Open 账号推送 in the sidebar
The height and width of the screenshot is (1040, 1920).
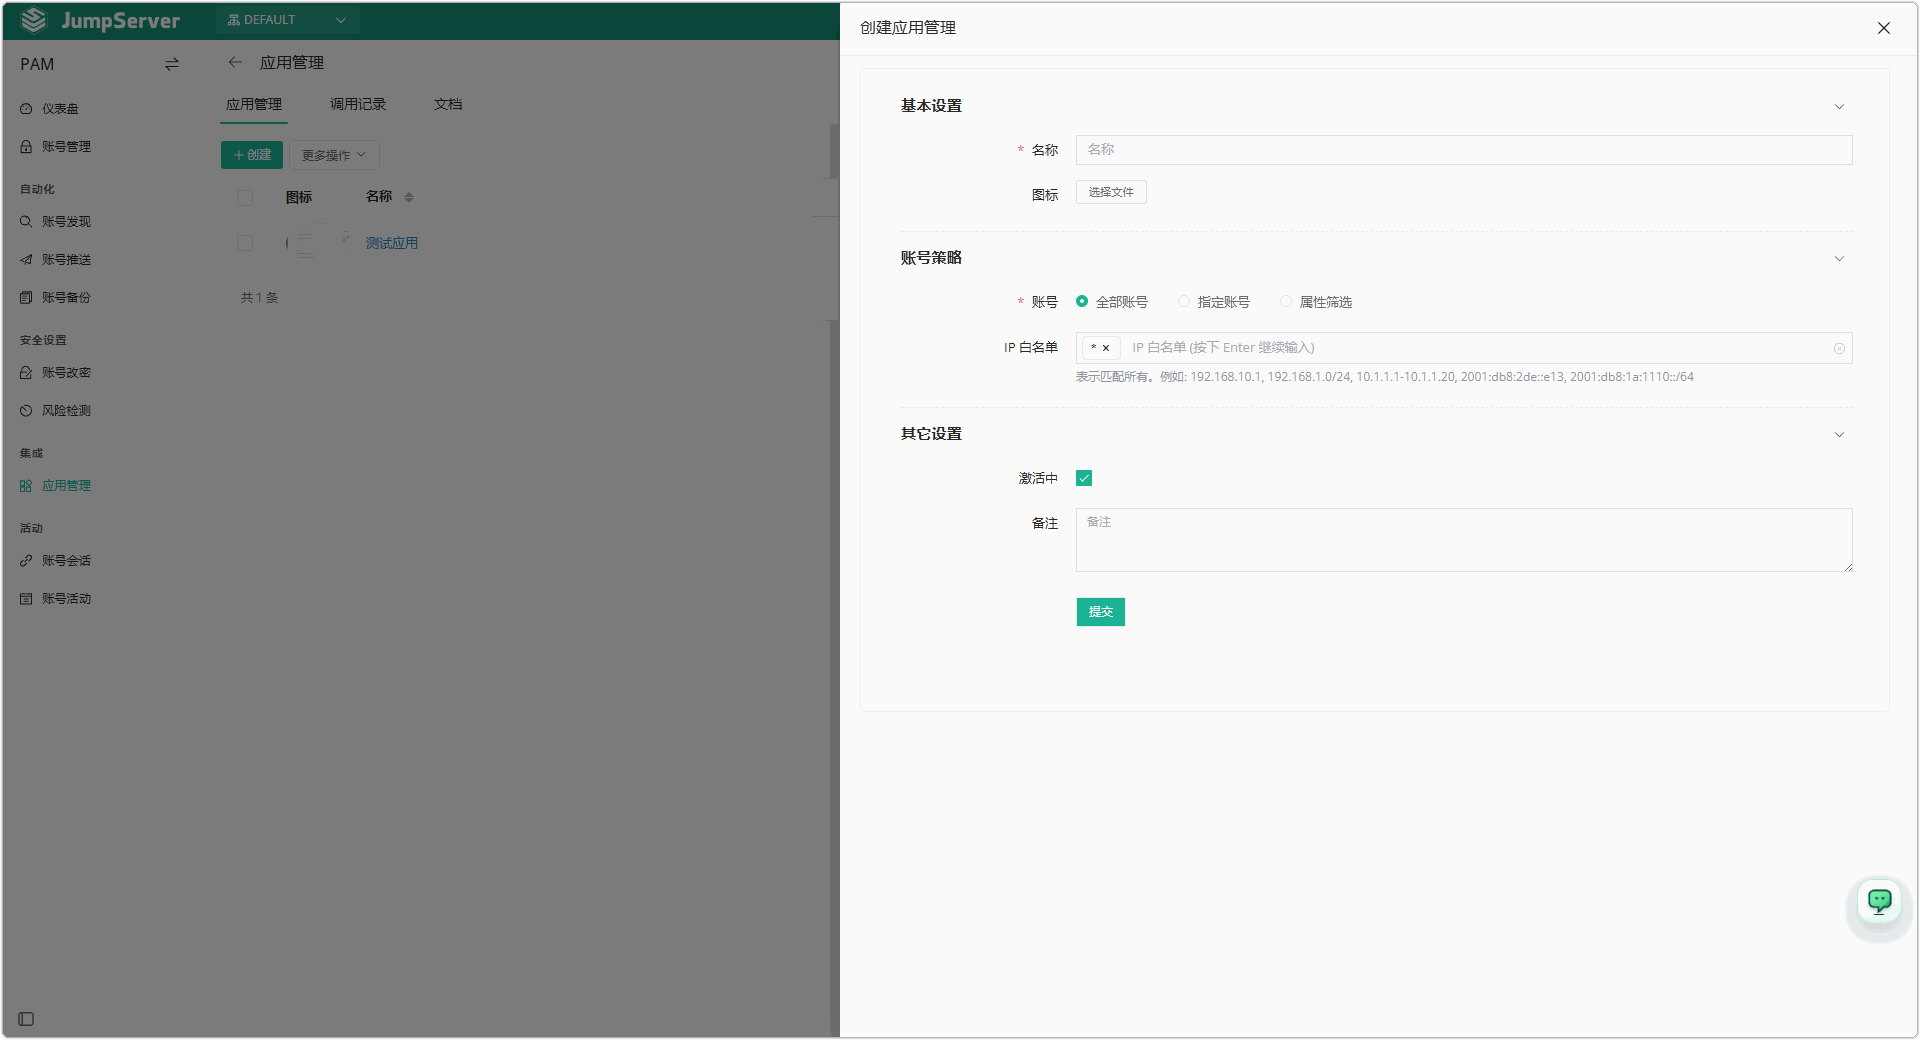pyautogui.click(x=66, y=260)
